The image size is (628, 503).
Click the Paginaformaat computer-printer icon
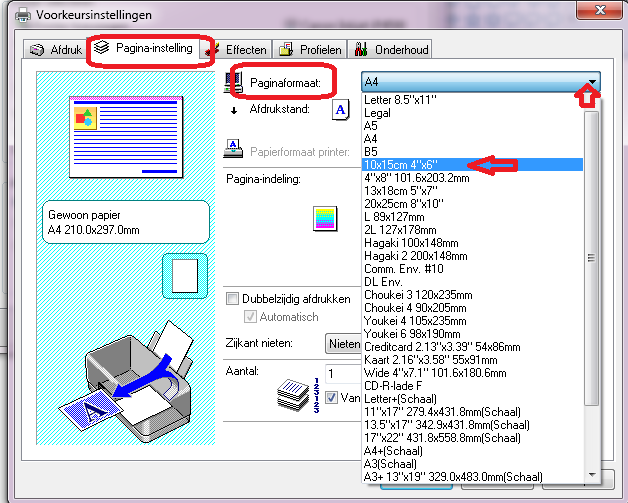(233, 83)
